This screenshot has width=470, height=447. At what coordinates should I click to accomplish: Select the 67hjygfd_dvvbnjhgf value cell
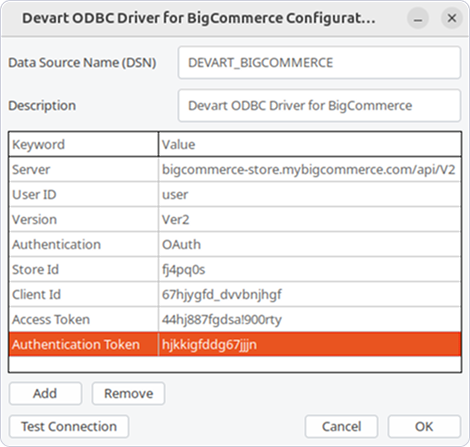pos(310,295)
